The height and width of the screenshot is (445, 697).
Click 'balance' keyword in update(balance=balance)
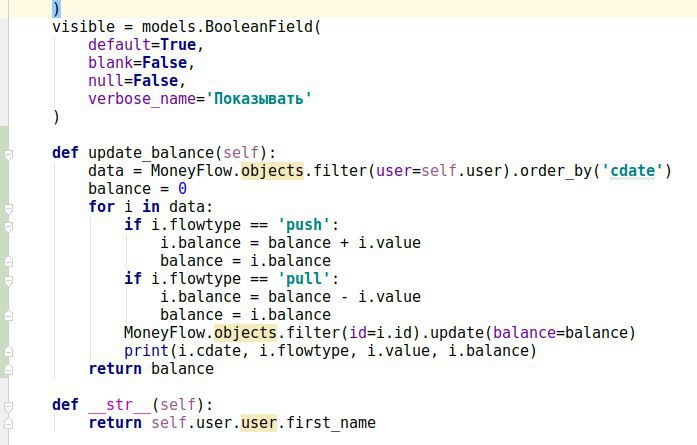(524, 333)
